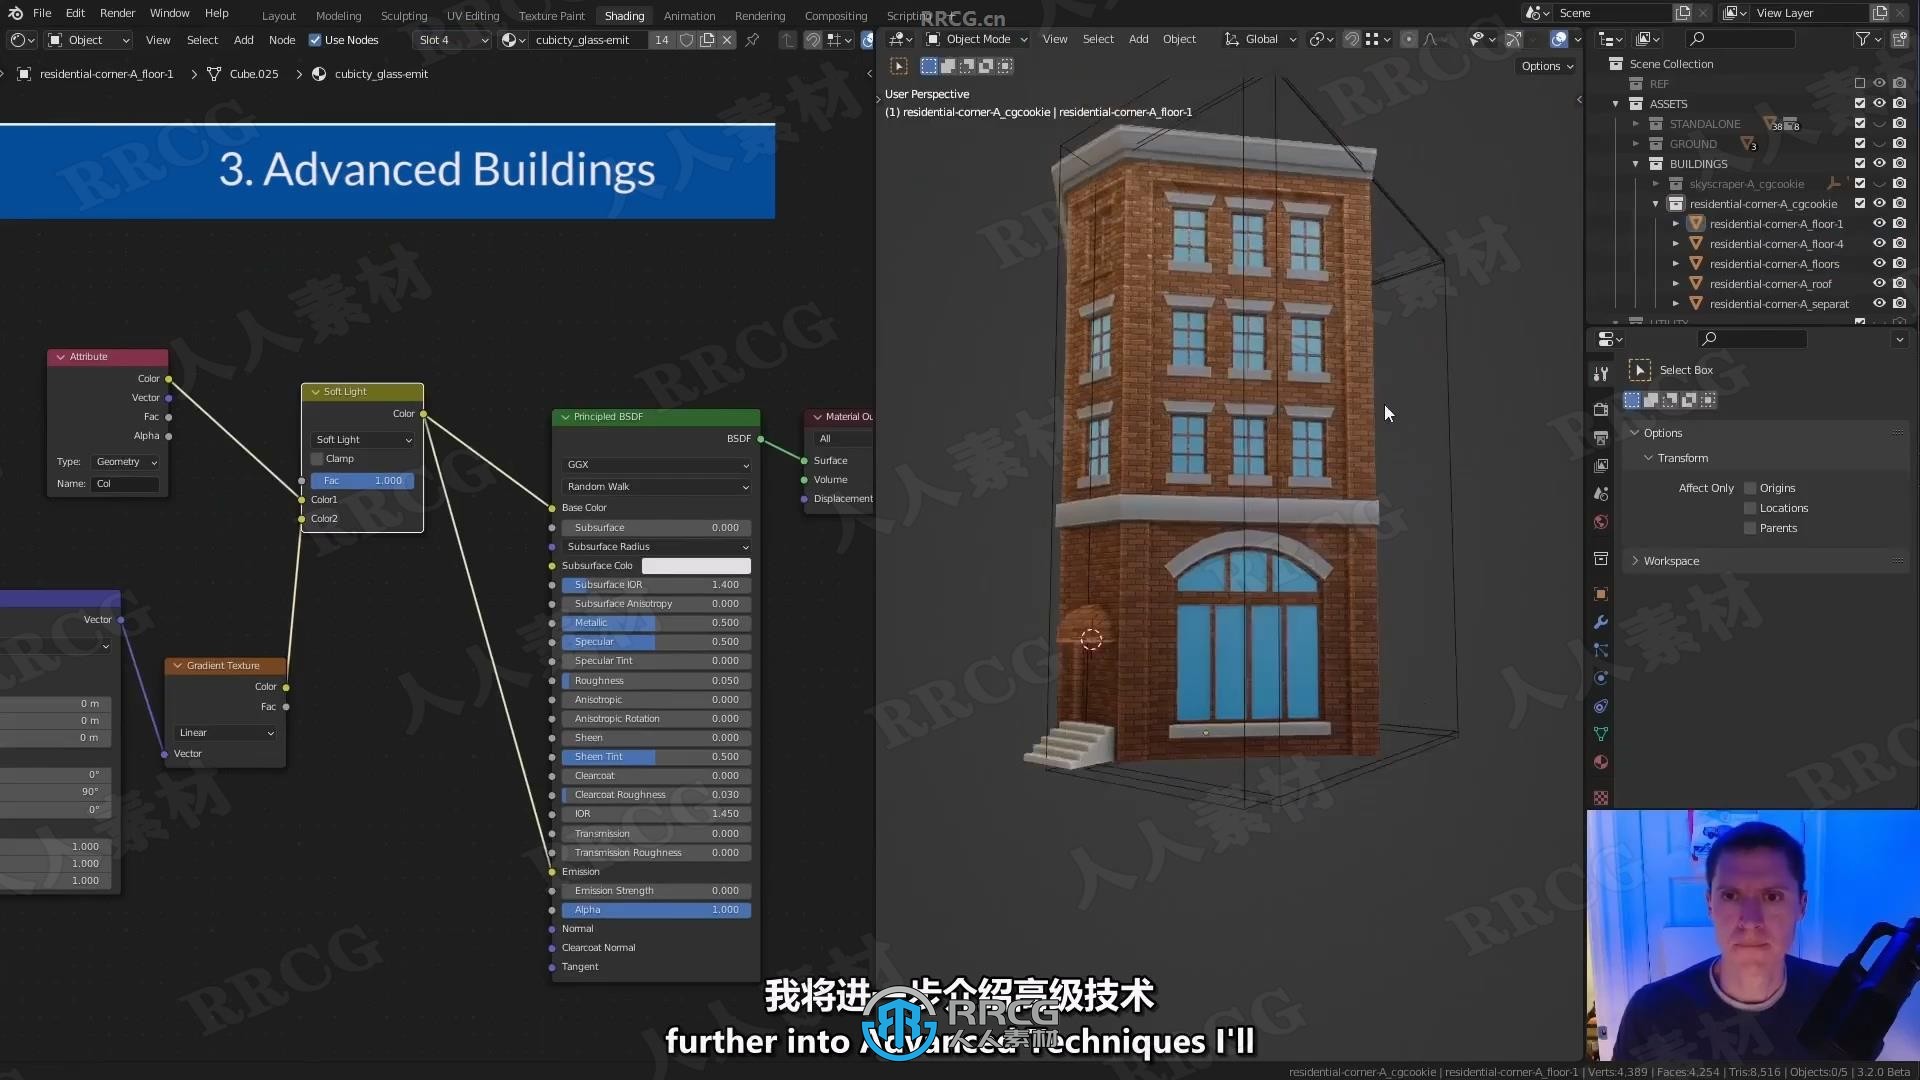Click the Select Box tool icon
Viewport: 1920px width, 1080px height.
pyautogui.click(x=1640, y=370)
